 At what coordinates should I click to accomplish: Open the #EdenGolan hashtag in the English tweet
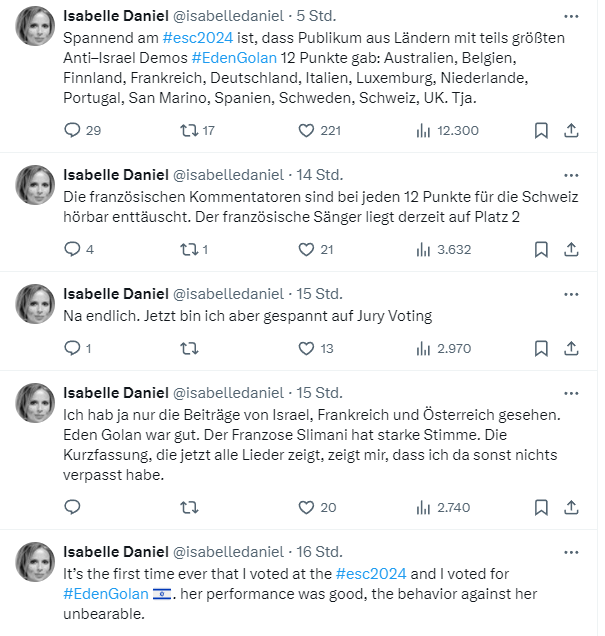point(106,594)
